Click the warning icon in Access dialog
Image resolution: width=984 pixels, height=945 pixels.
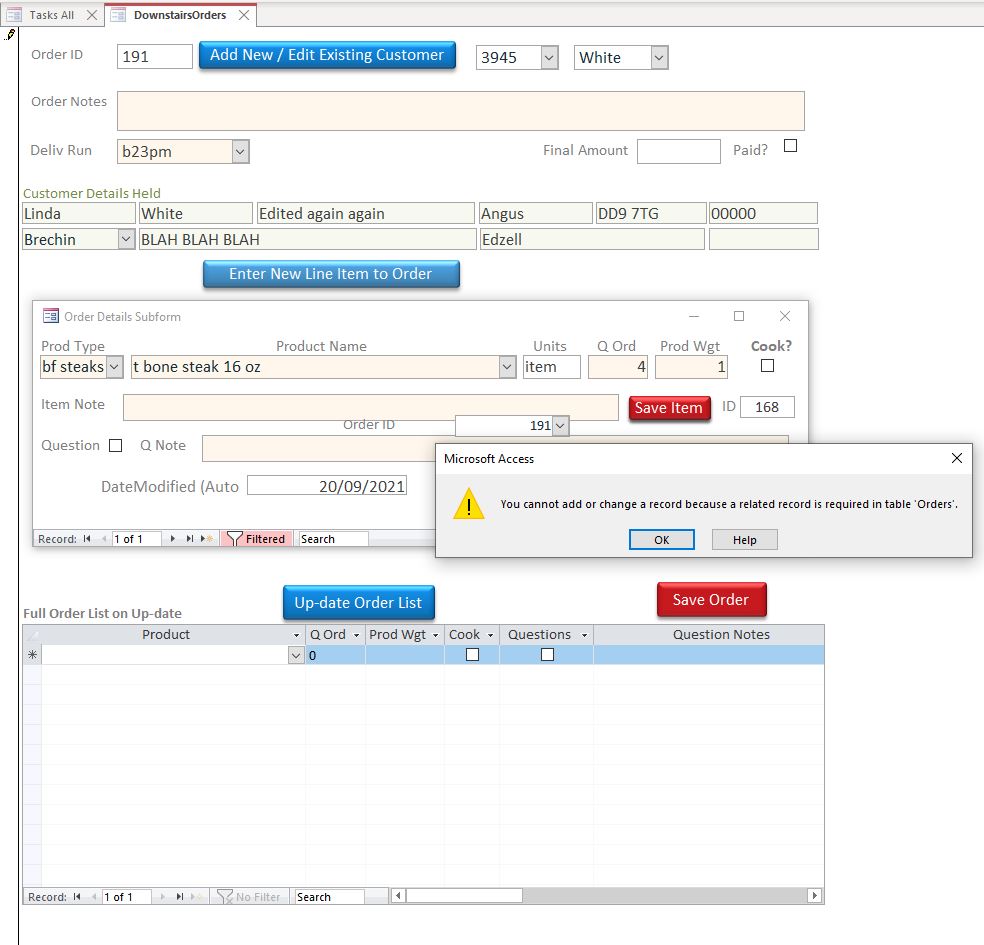pyautogui.click(x=469, y=504)
